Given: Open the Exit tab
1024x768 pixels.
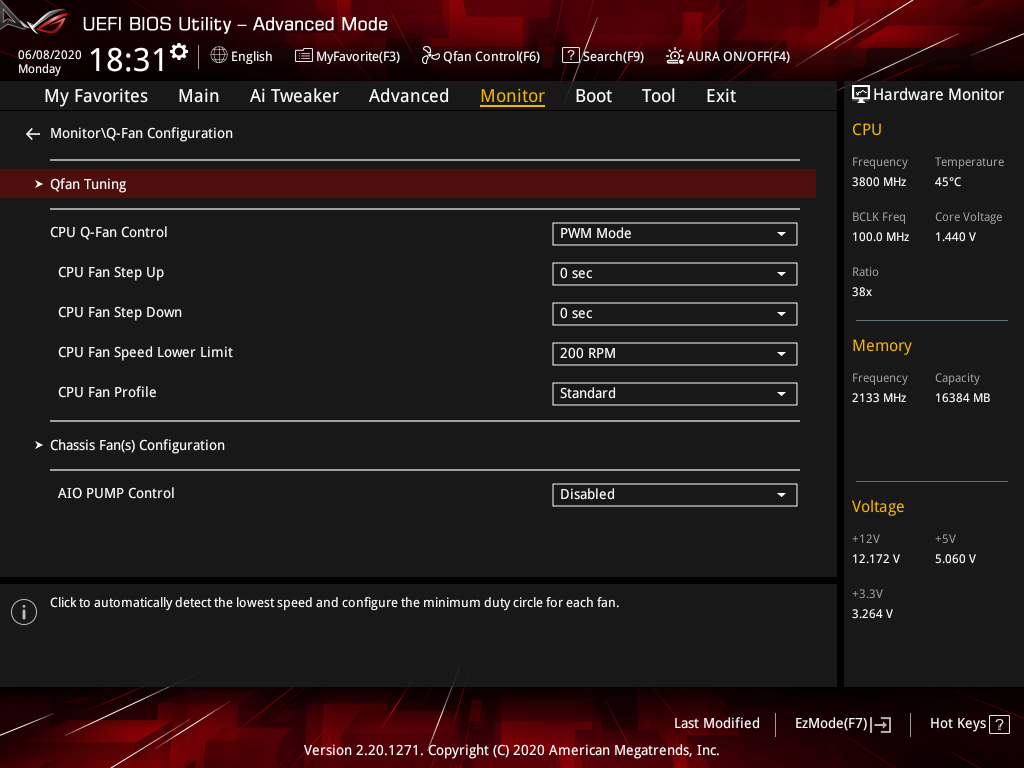Looking at the screenshot, I should click(x=721, y=96).
